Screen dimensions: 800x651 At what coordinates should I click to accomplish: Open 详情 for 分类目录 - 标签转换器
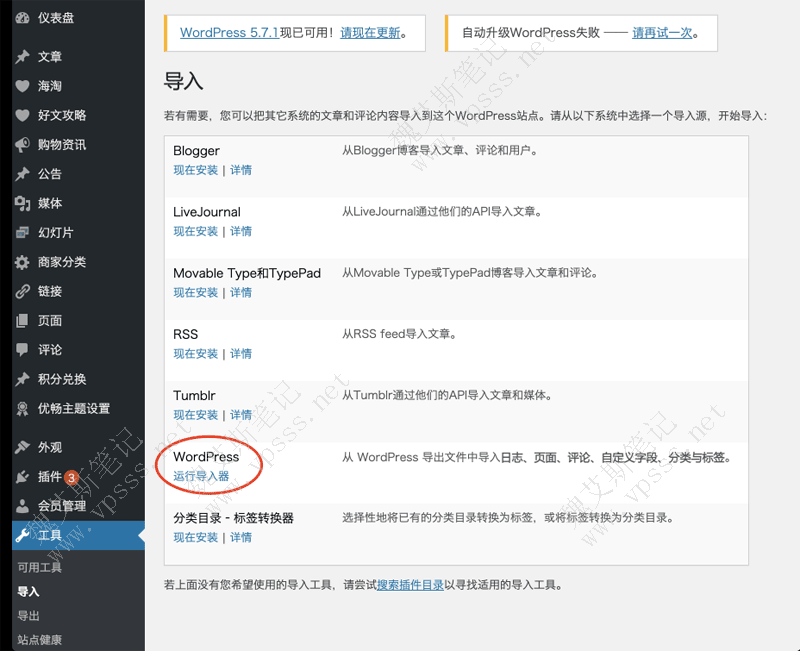click(x=241, y=537)
